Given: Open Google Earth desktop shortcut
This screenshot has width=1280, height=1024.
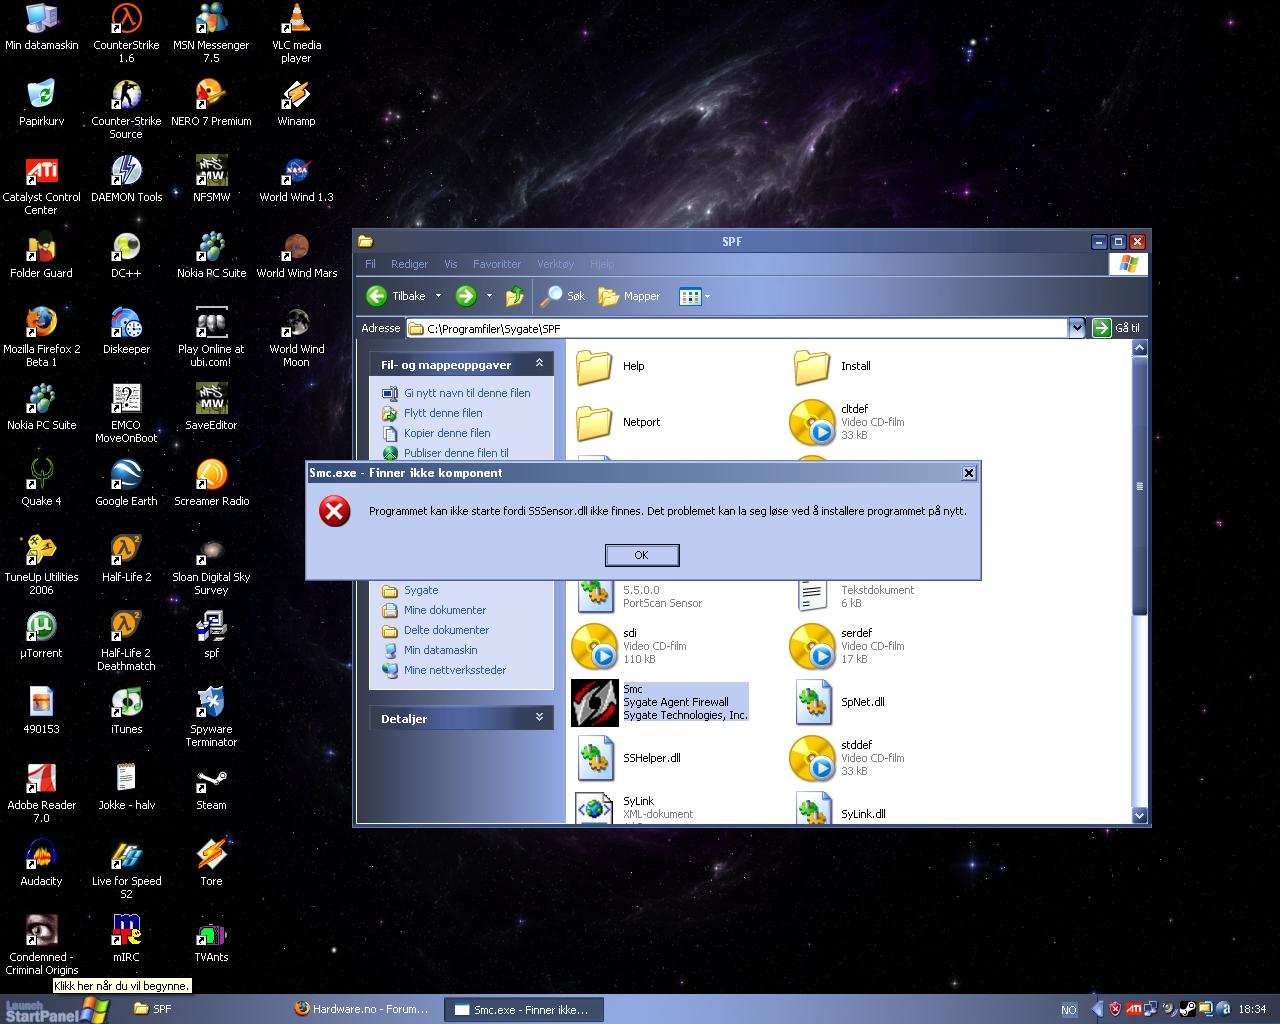Looking at the screenshot, I should point(126,483).
